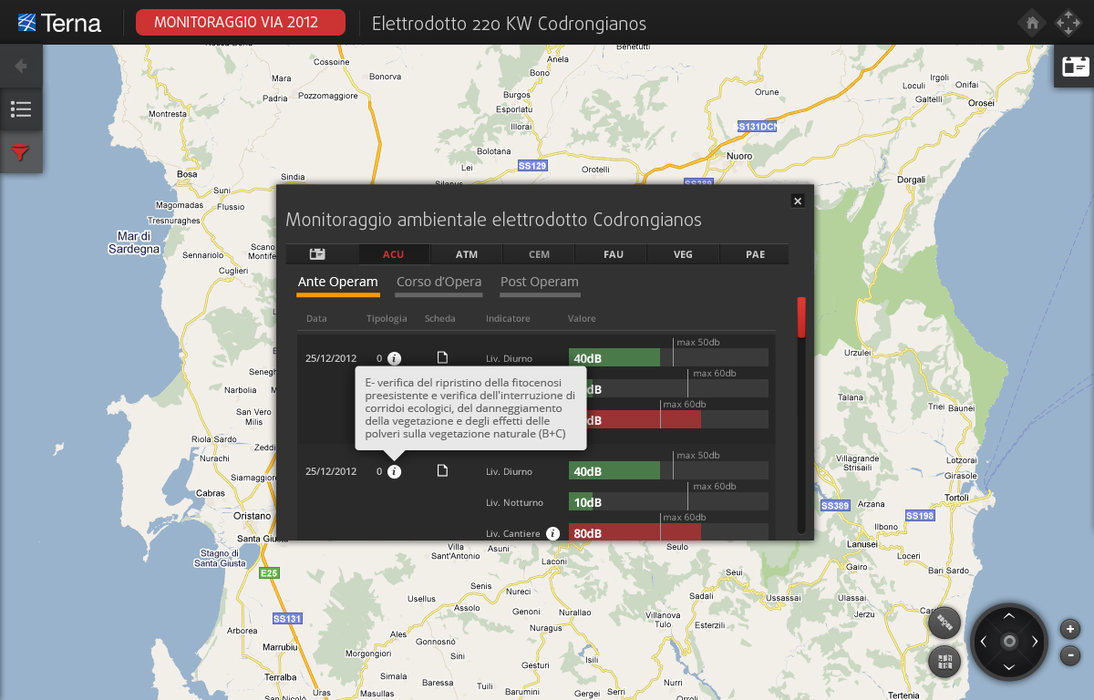1094x700 pixels.
Task: Select the ATM monitoring tab
Action: coord(466,254)
